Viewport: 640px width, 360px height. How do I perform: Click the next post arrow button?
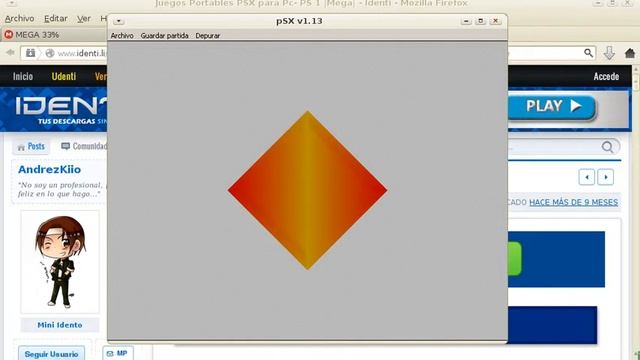tap(606, 177)
